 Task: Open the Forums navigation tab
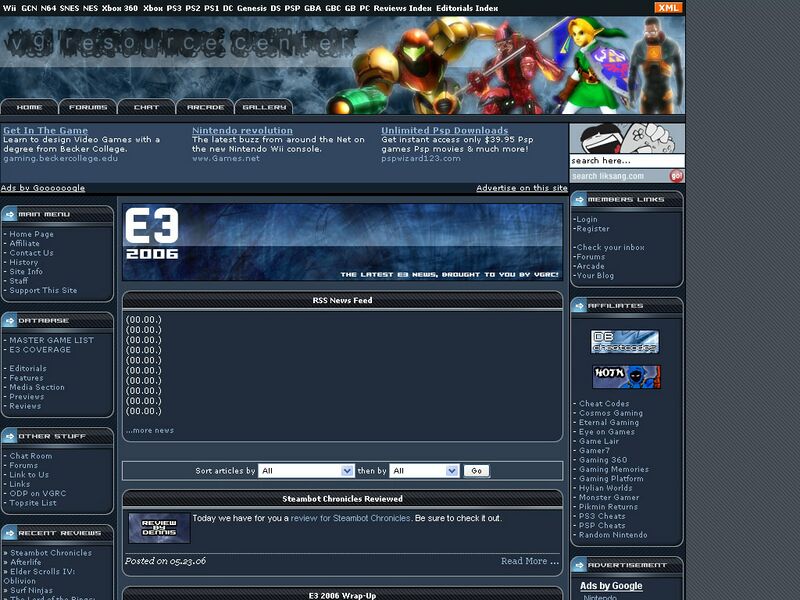[x=88, y=107]
